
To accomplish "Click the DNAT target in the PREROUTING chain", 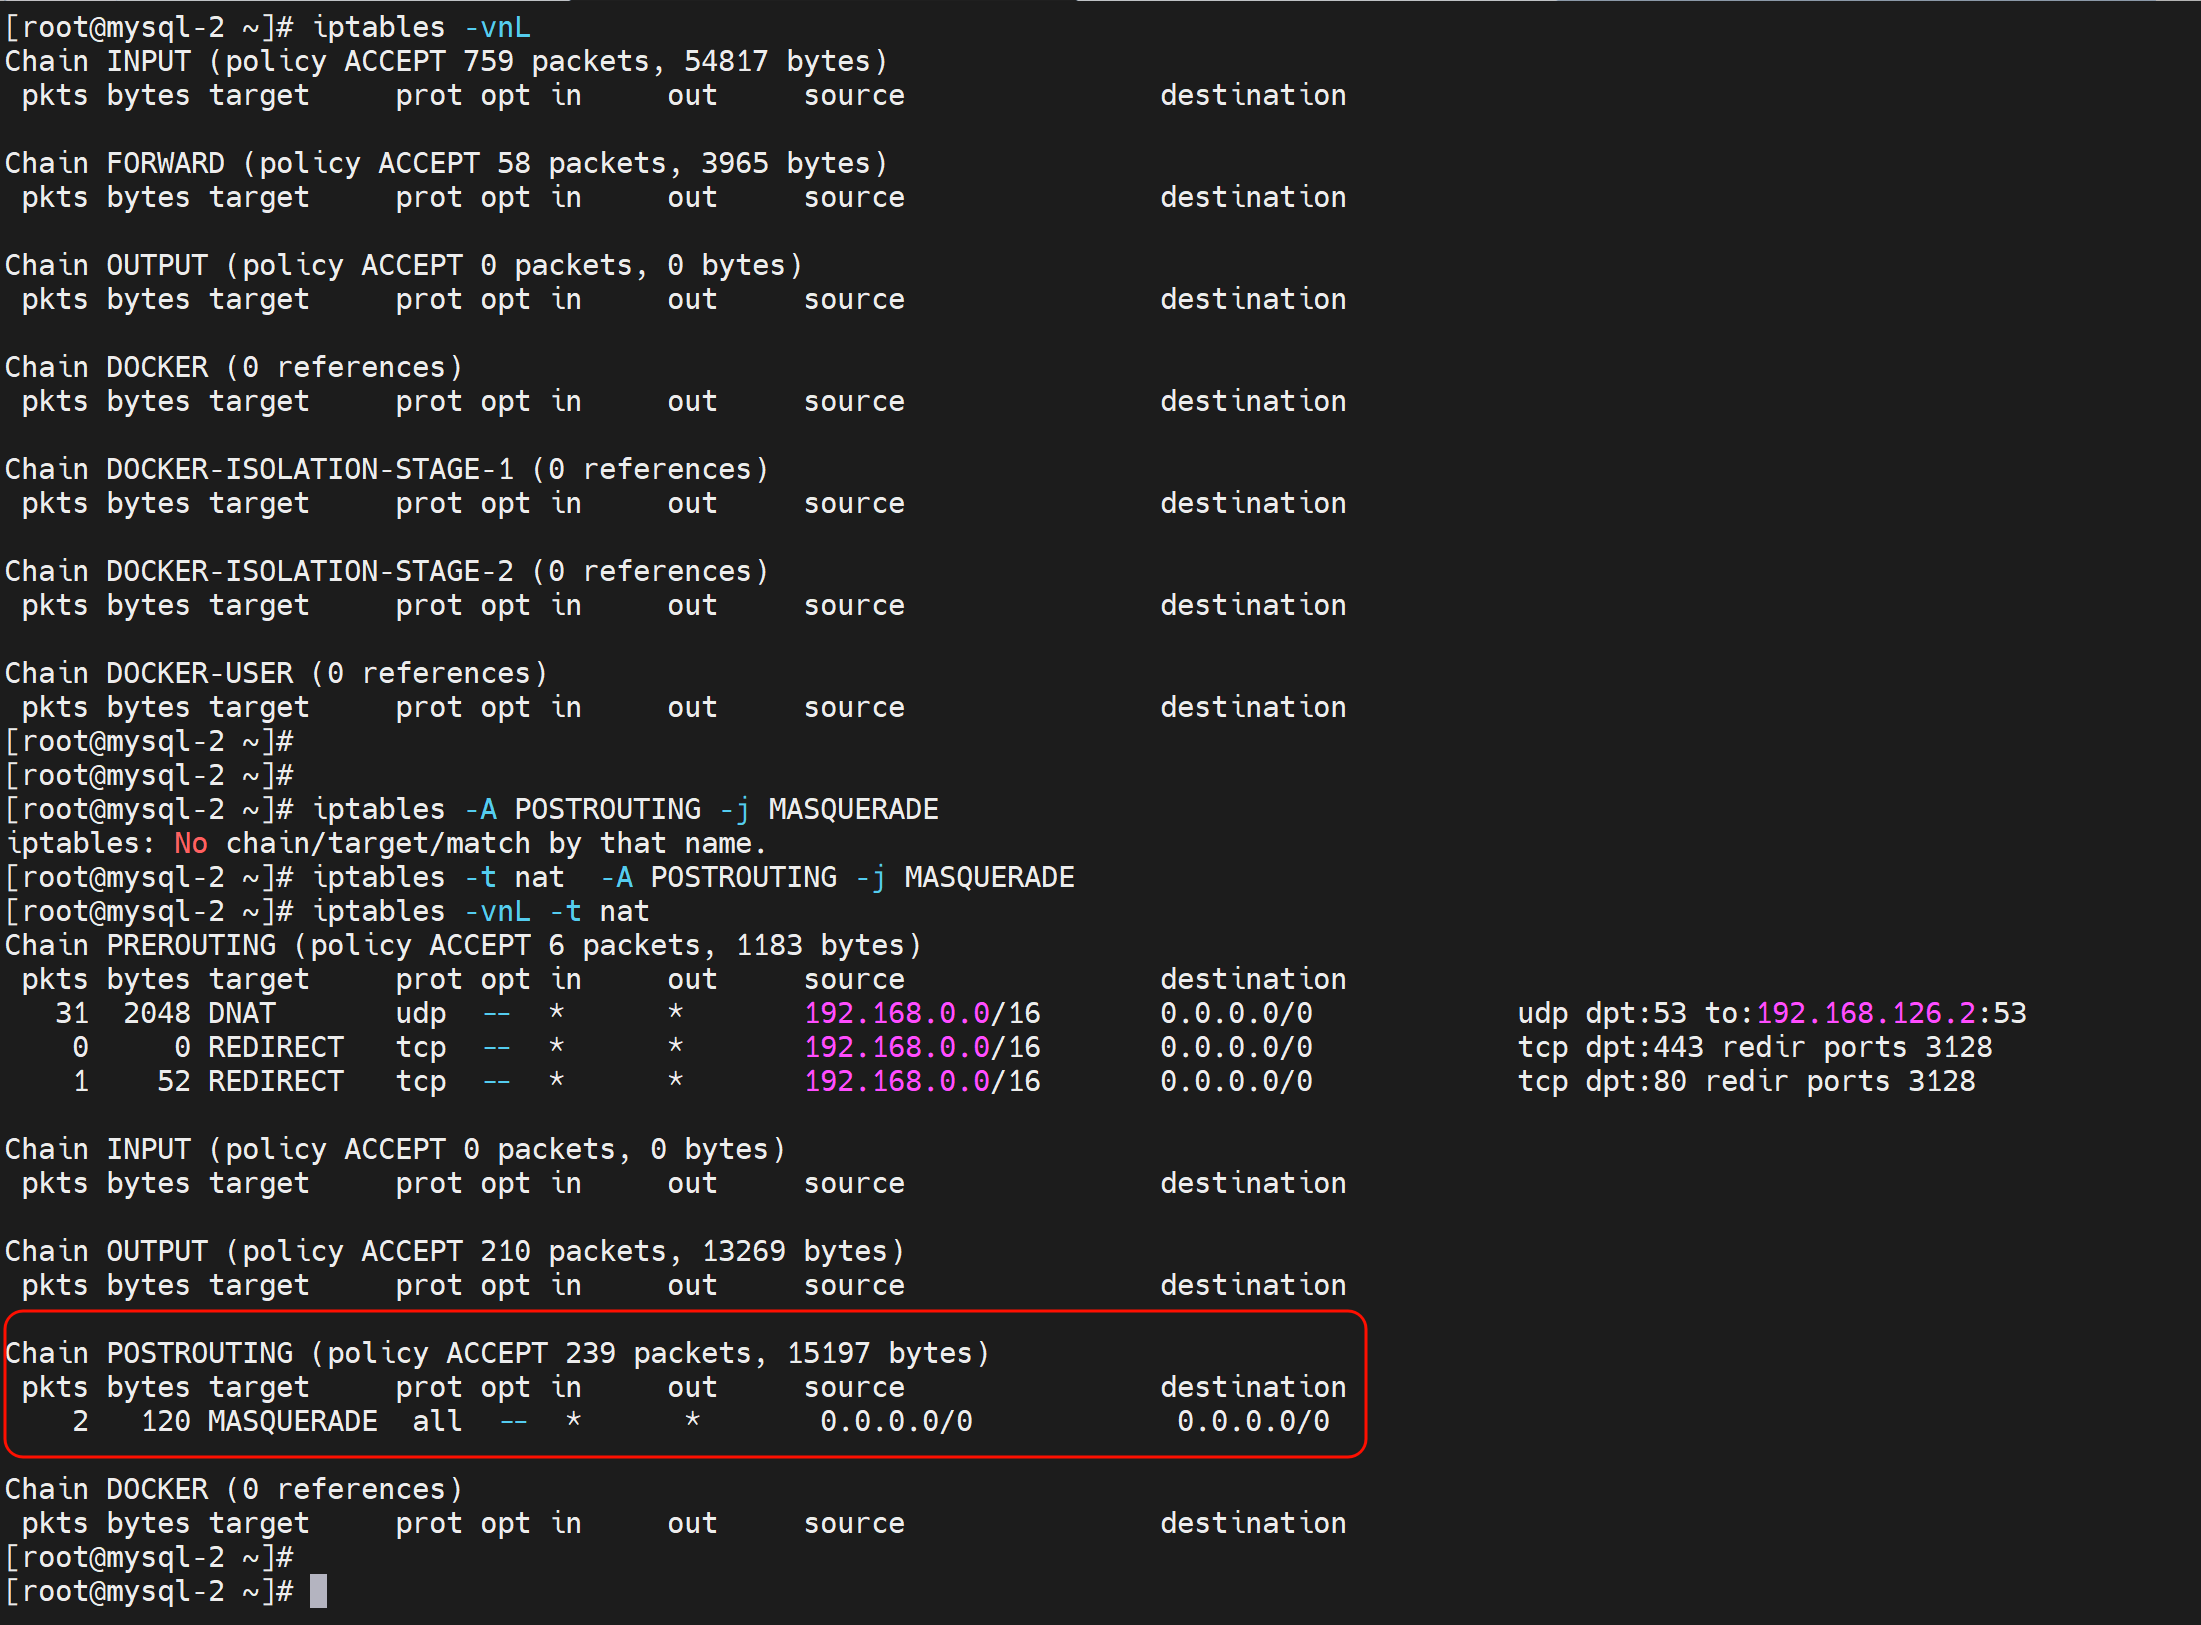I will (241, 1013).
